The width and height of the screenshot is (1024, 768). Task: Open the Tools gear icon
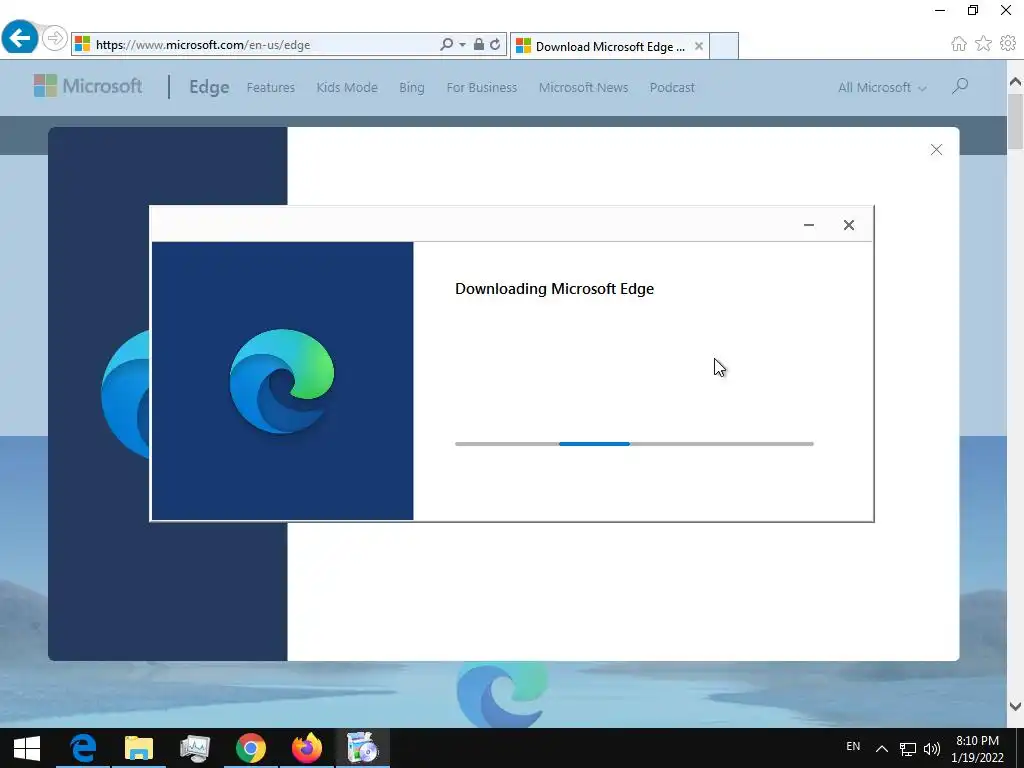1008,44
